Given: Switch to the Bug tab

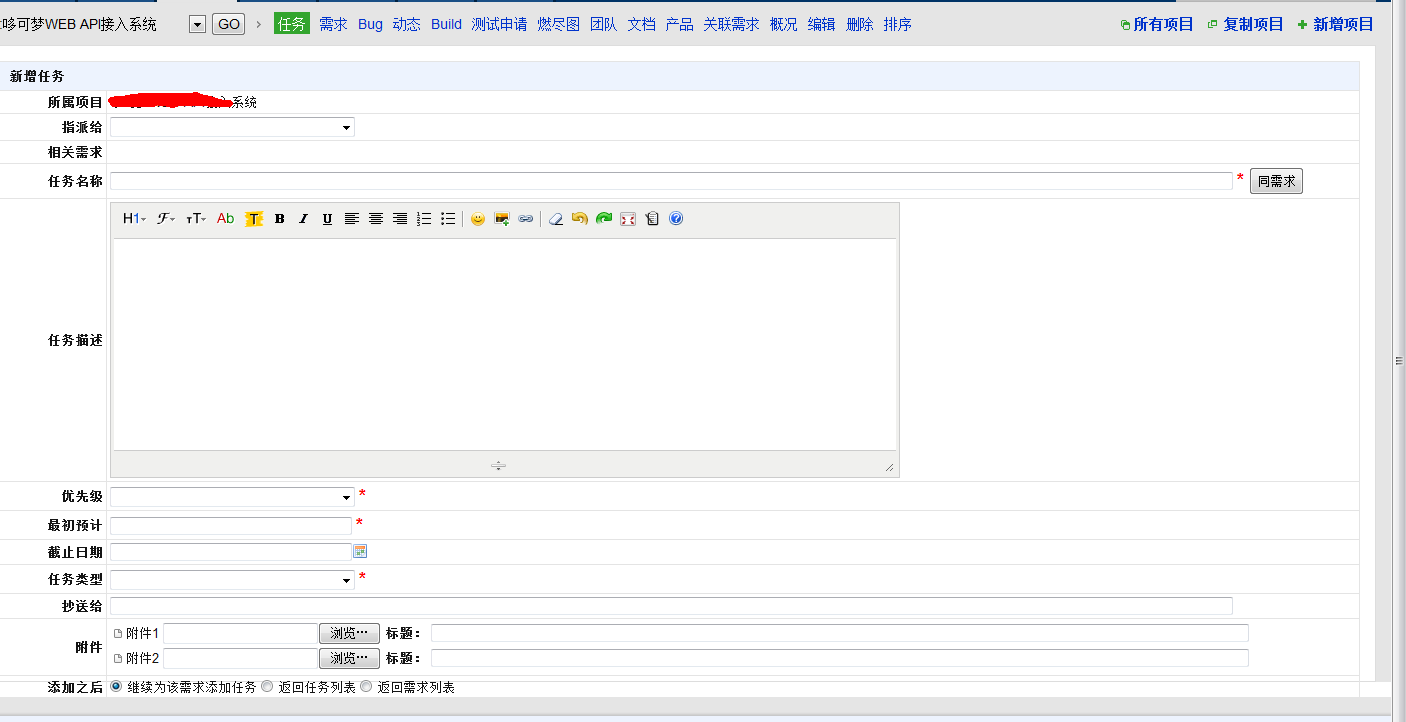Looking at the screenshot, I should (x=370, y=24).
